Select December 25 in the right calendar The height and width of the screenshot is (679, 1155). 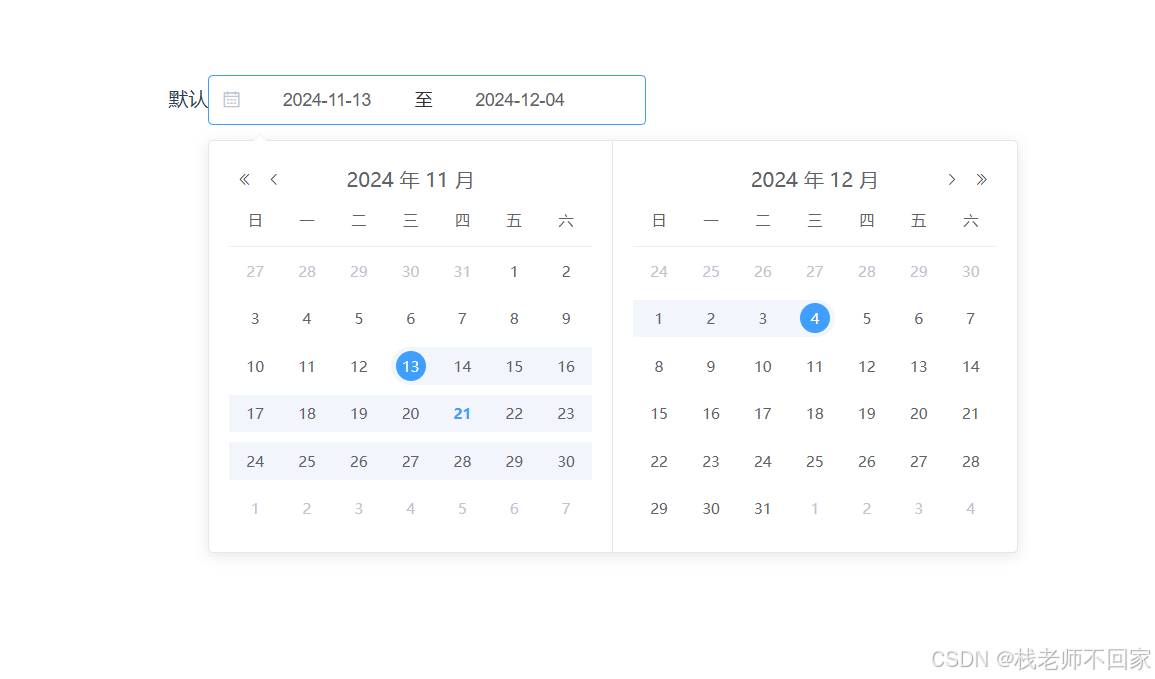[814, 461]
